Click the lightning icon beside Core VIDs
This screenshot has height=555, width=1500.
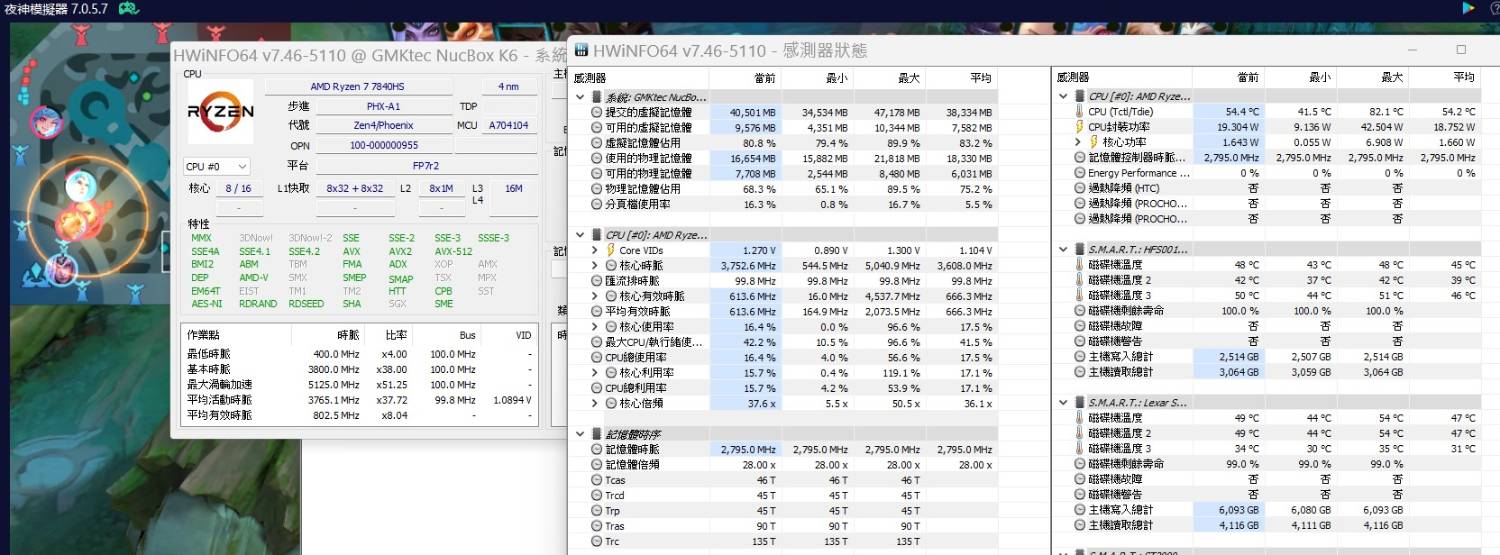click(x=611, y=250)
